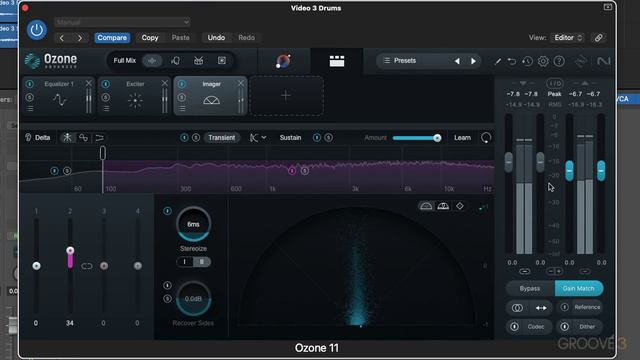
Task: Solo the Sustain signal
Action: point(329,138)
